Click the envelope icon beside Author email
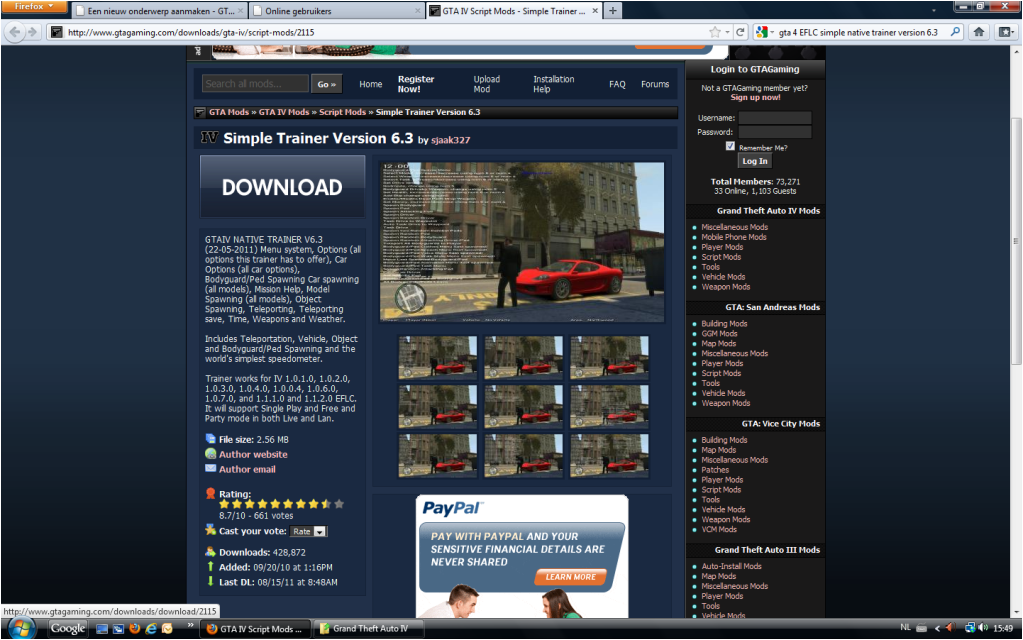Screen dimensions: 1023x640 point(210,468)
